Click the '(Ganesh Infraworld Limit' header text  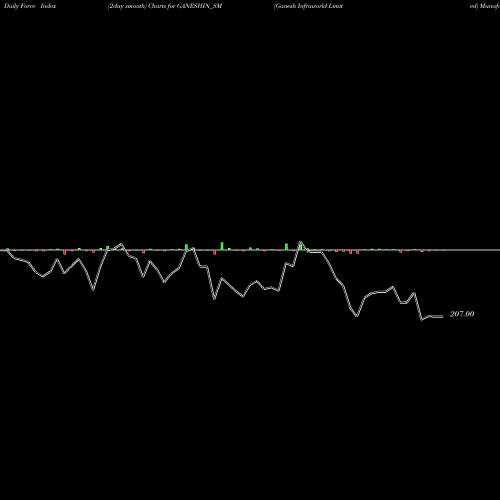(x=308, y=6)
